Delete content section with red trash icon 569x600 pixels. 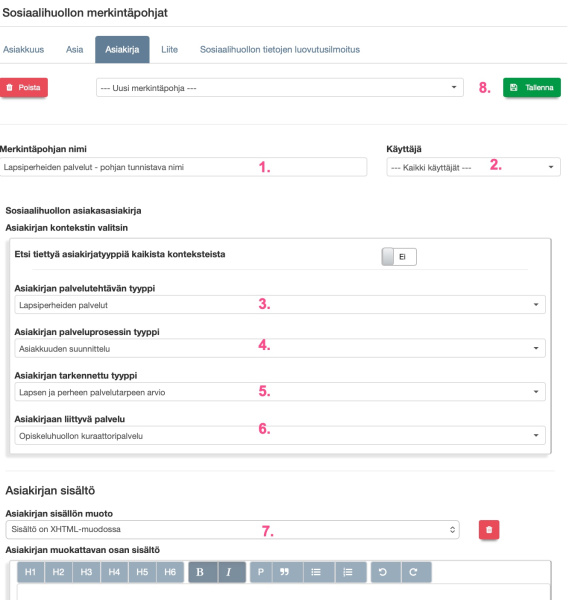489,530
